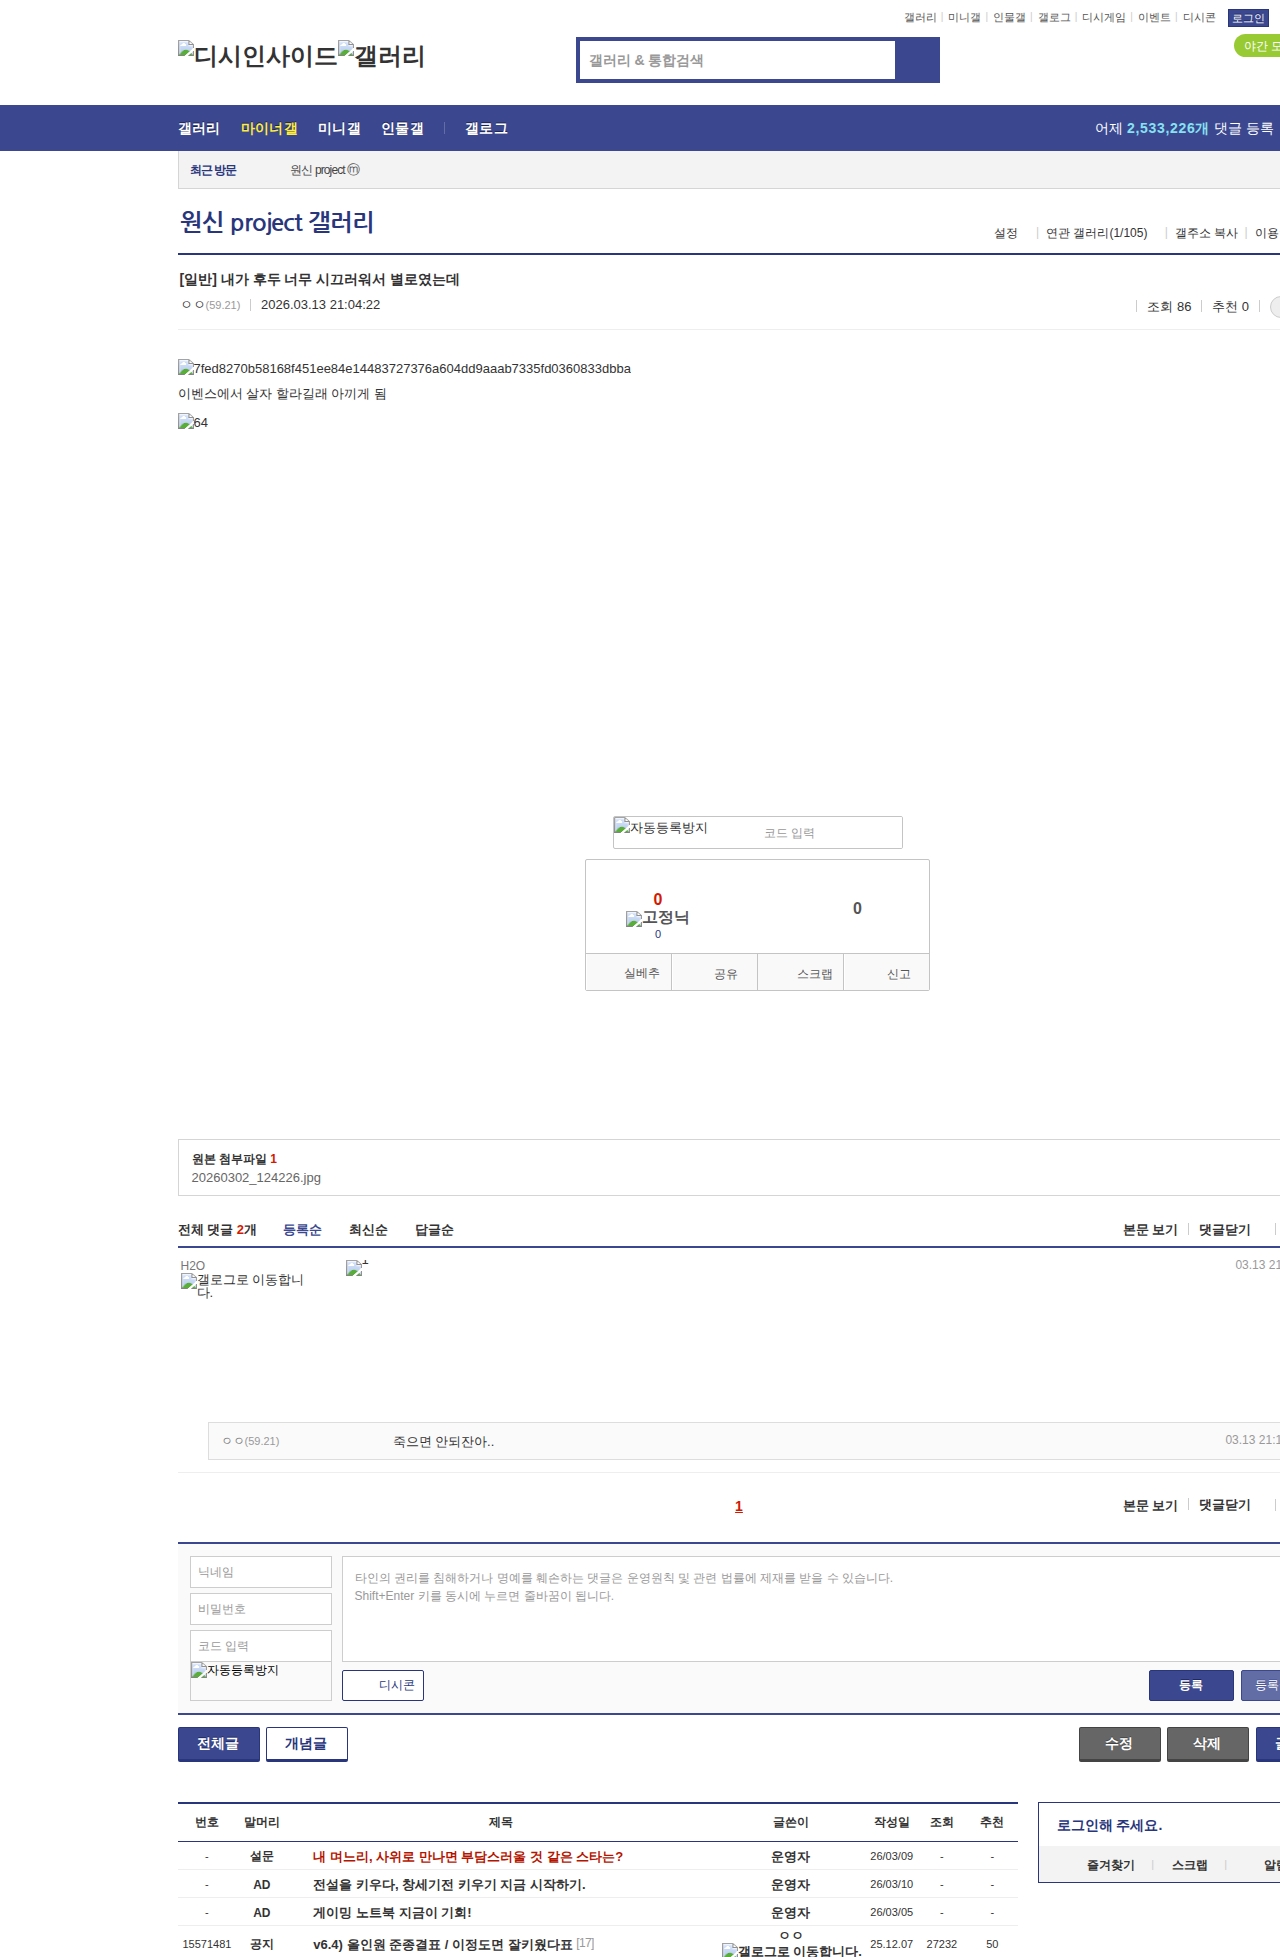Click comment page number 1
This screenshot has width=1280, height=1957.
(739, 1506)
